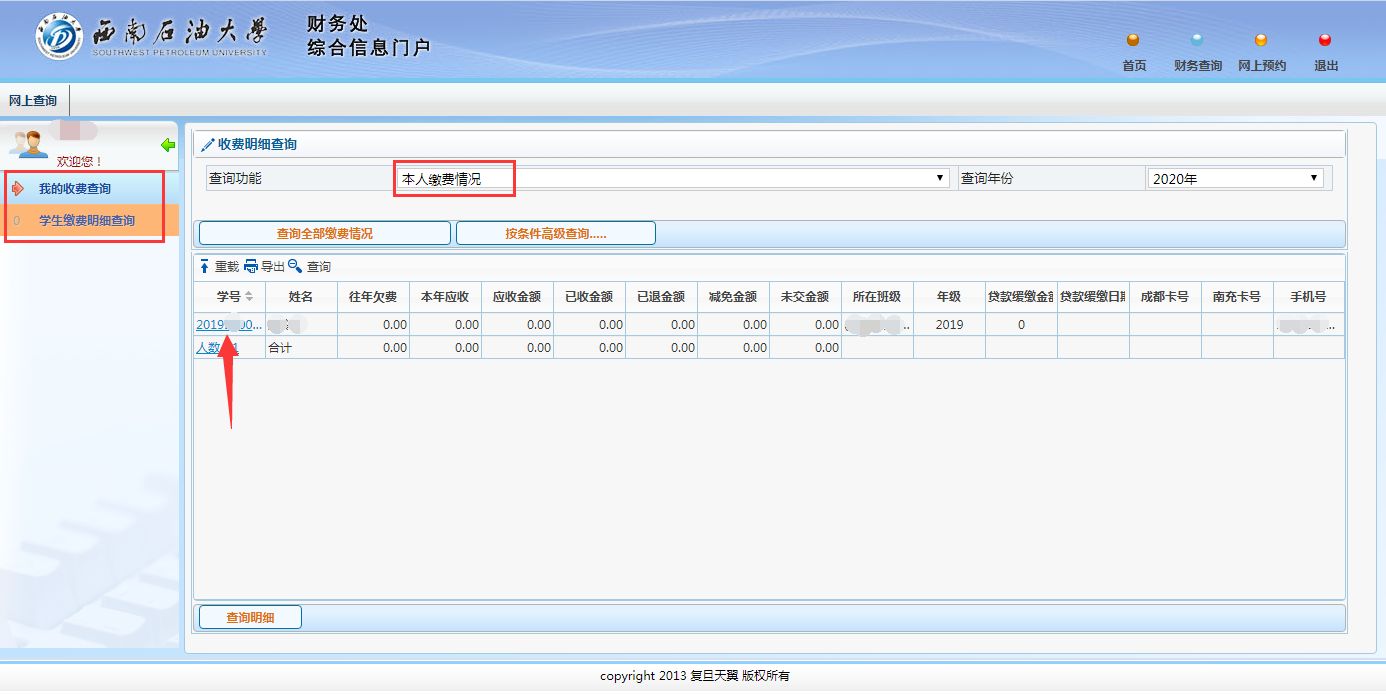
Task: Open the student ID link starting with 2019
Action: click(x=228, y=325)
